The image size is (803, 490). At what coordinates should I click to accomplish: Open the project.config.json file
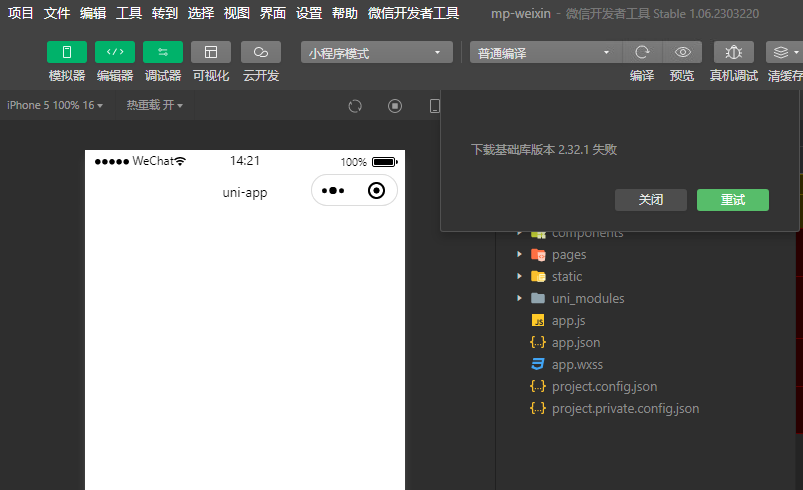coord(604,387)
